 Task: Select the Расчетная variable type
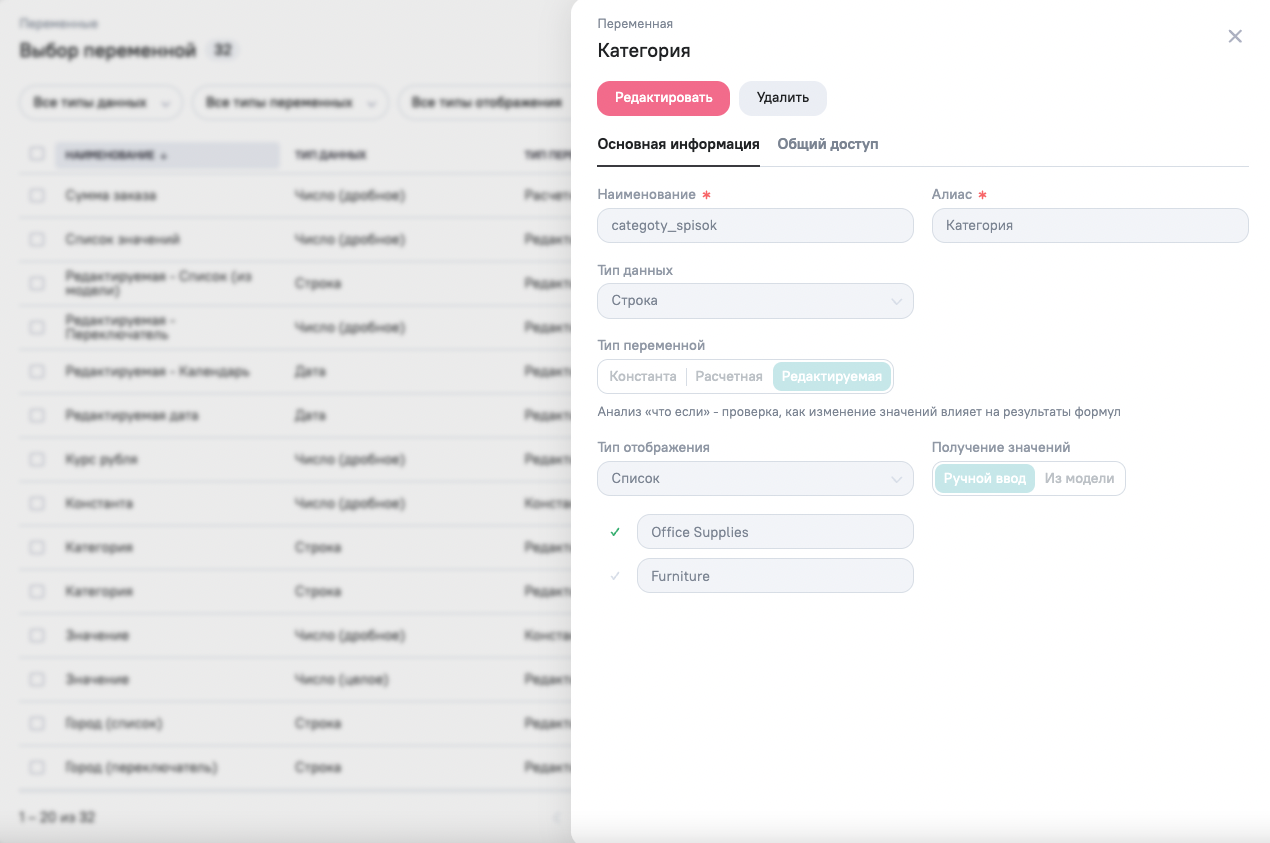(729, 377)
